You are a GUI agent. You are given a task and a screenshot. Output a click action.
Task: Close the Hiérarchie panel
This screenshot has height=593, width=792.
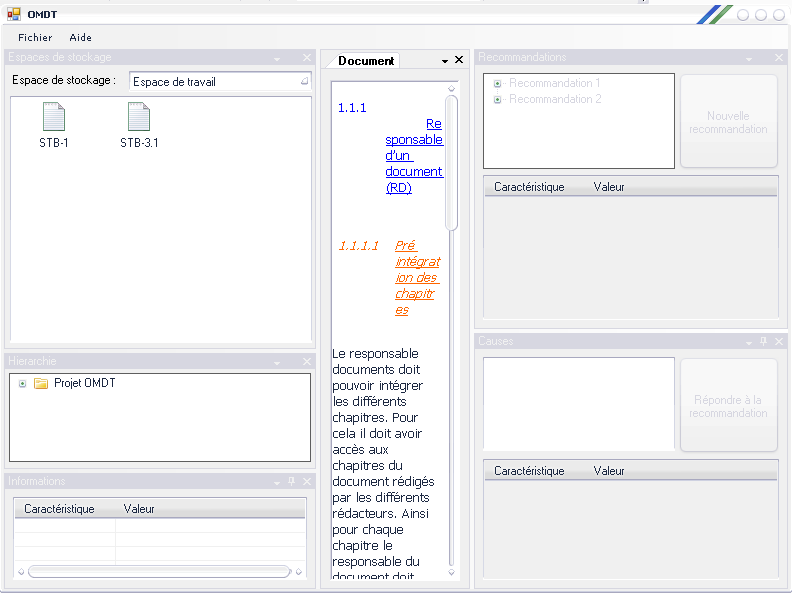(306, 361)
